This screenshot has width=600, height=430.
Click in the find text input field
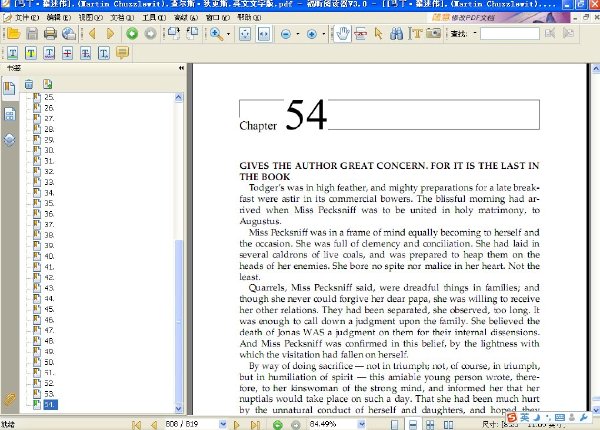point(510,34)
